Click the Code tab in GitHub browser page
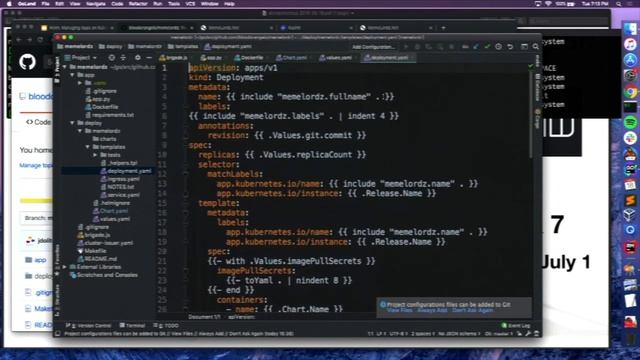Screen dimensions: 640x360 pyautogui.click(x=38, y=122)
